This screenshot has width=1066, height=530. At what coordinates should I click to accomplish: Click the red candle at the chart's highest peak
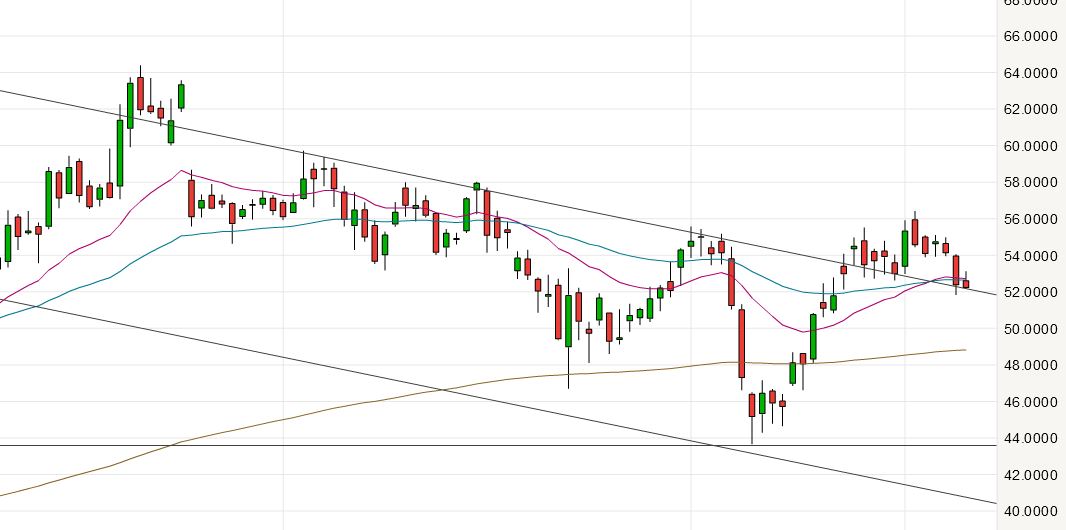140,92
